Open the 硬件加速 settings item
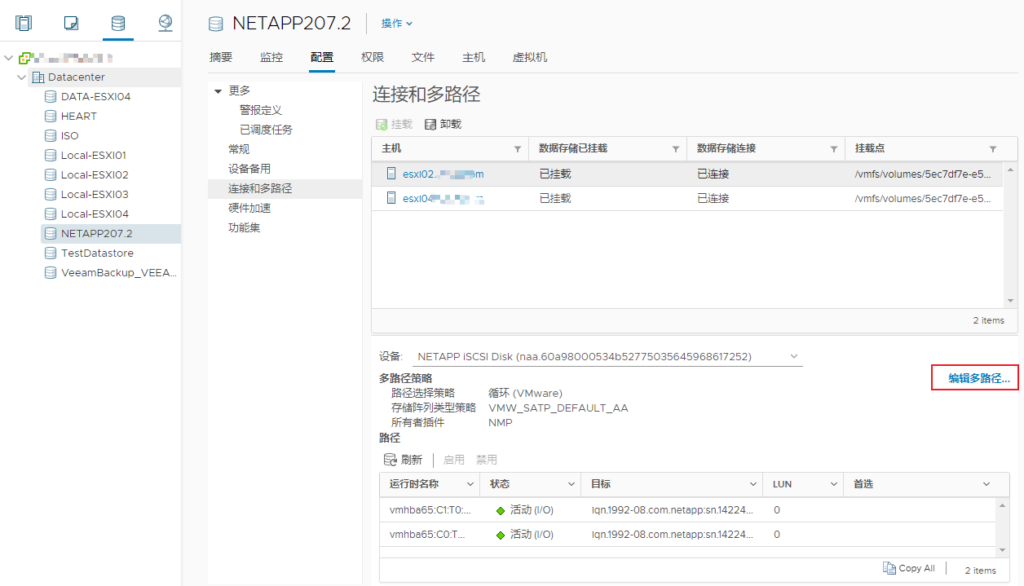The image size is (1024, 586). tap(249, 208)
